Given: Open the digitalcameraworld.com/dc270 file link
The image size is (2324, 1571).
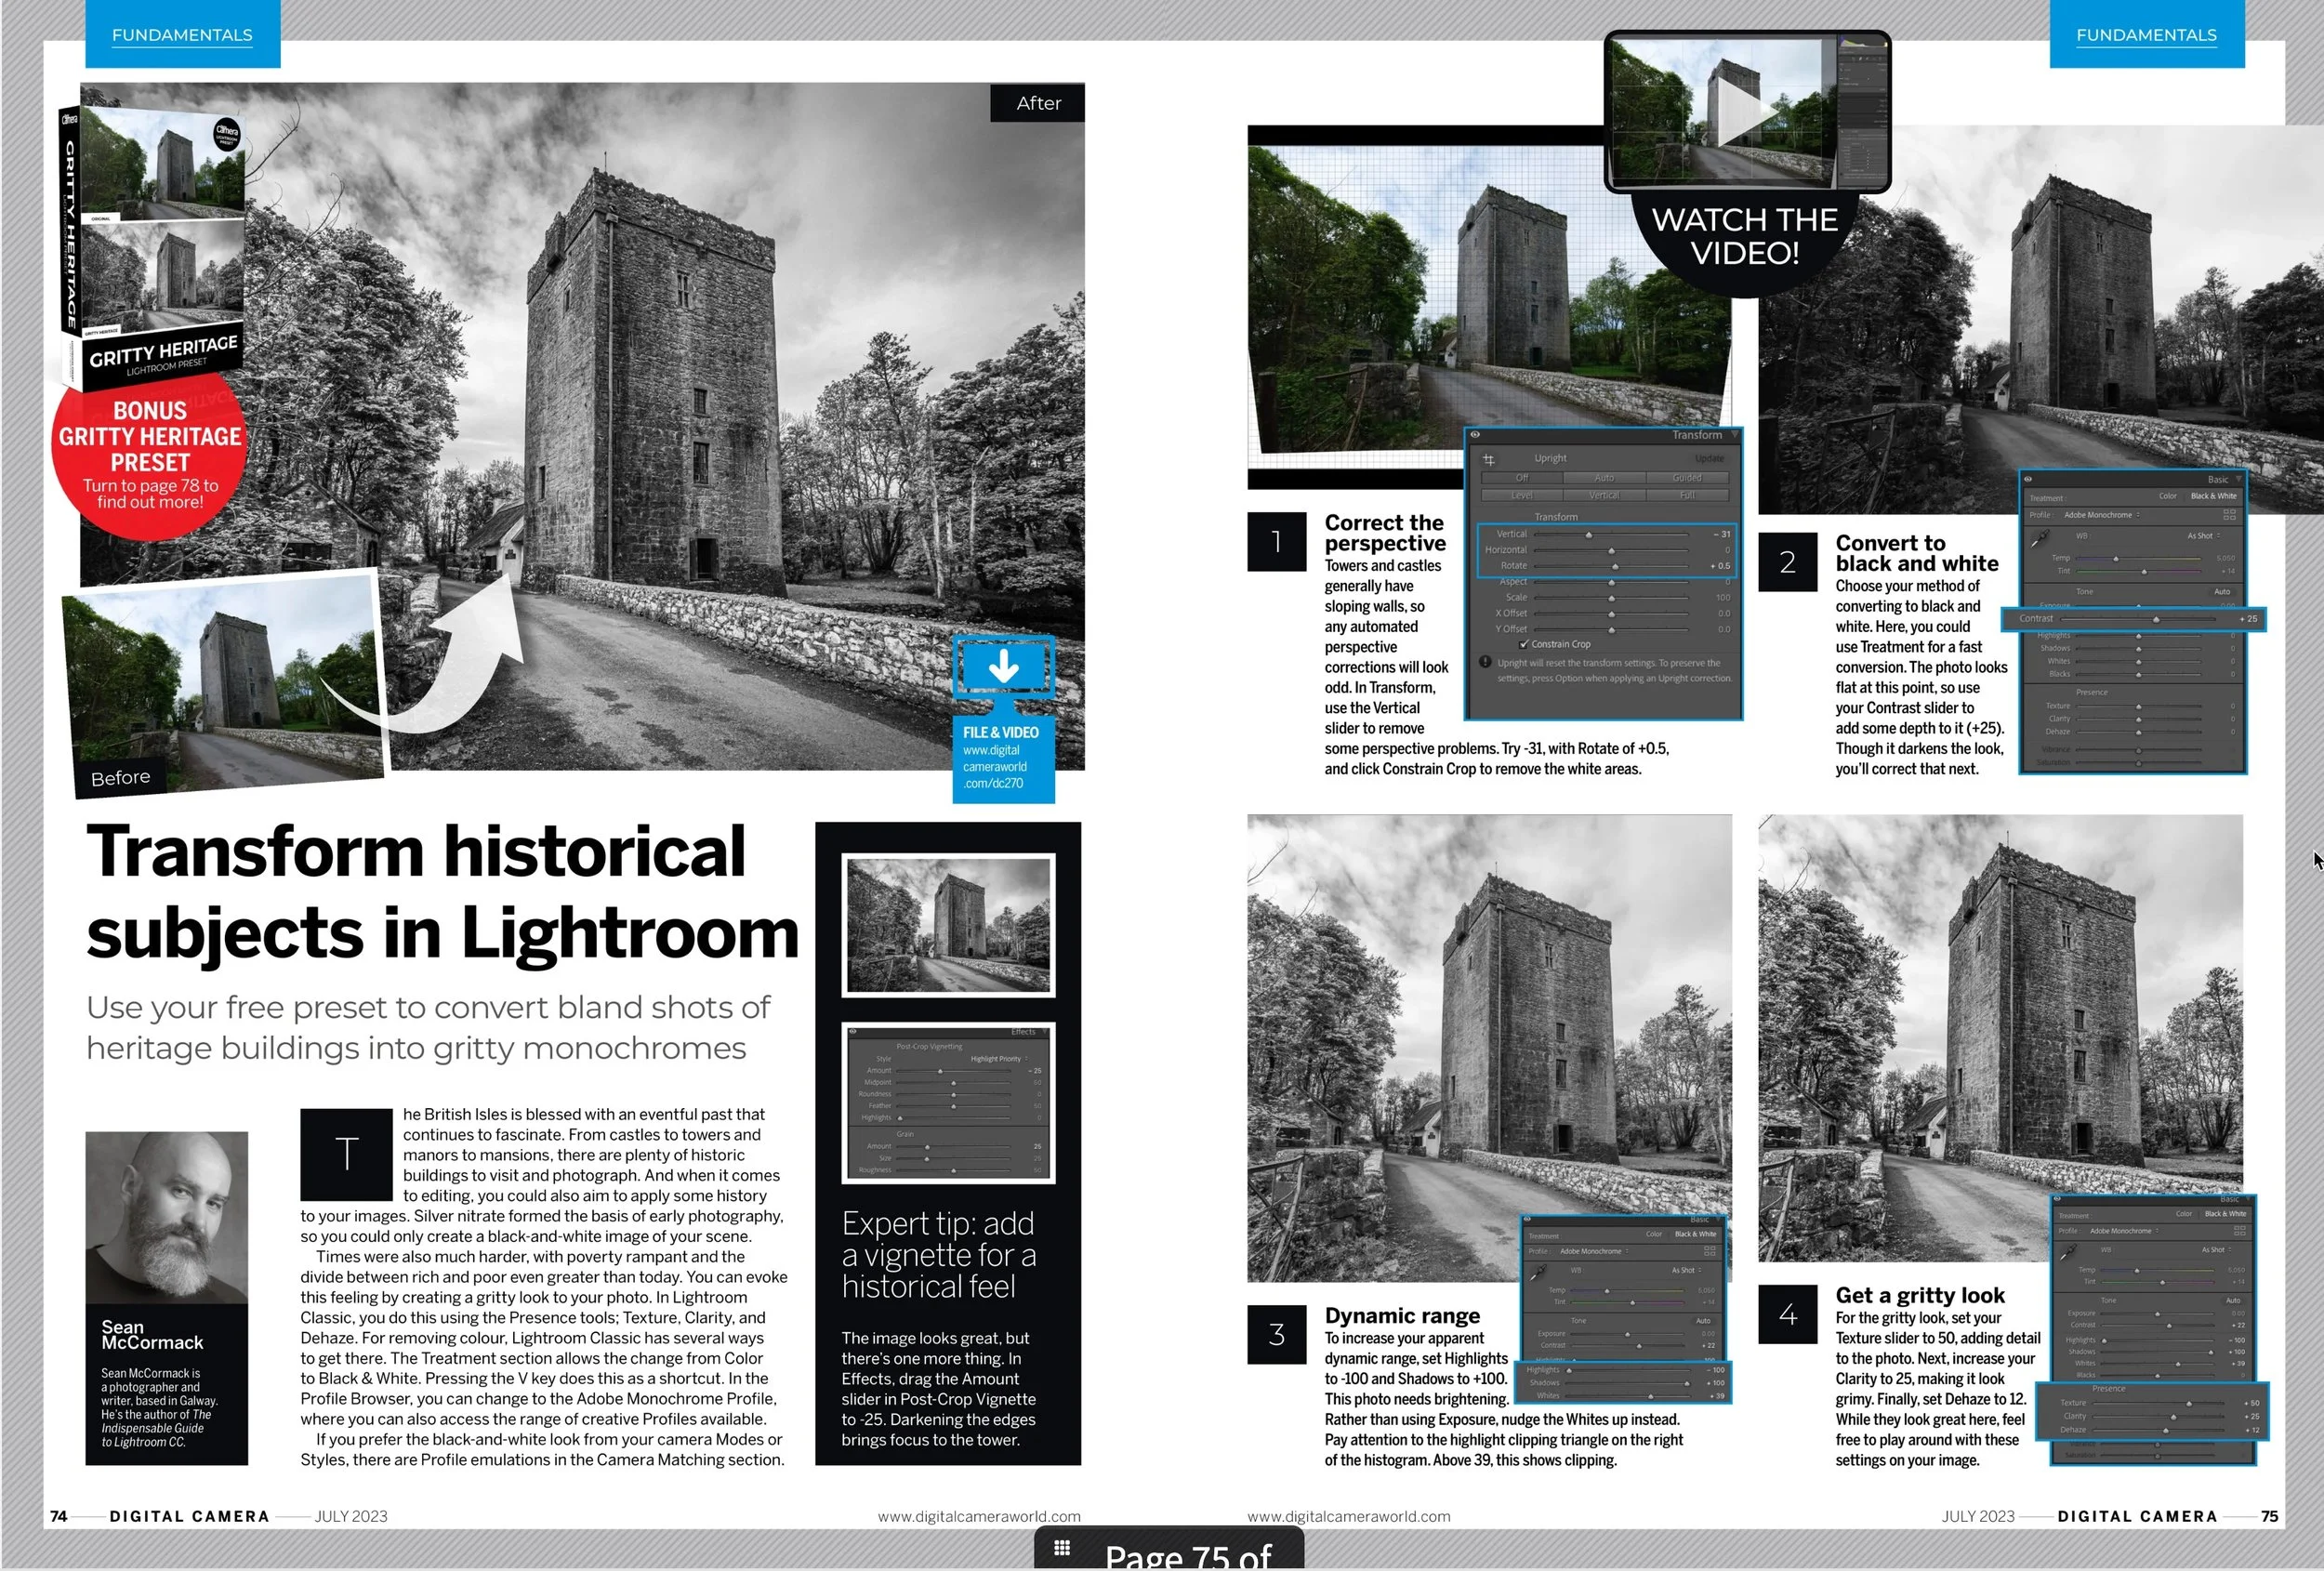Looking at the screenshot, I should pyautogui.click(x=994, y=767).
